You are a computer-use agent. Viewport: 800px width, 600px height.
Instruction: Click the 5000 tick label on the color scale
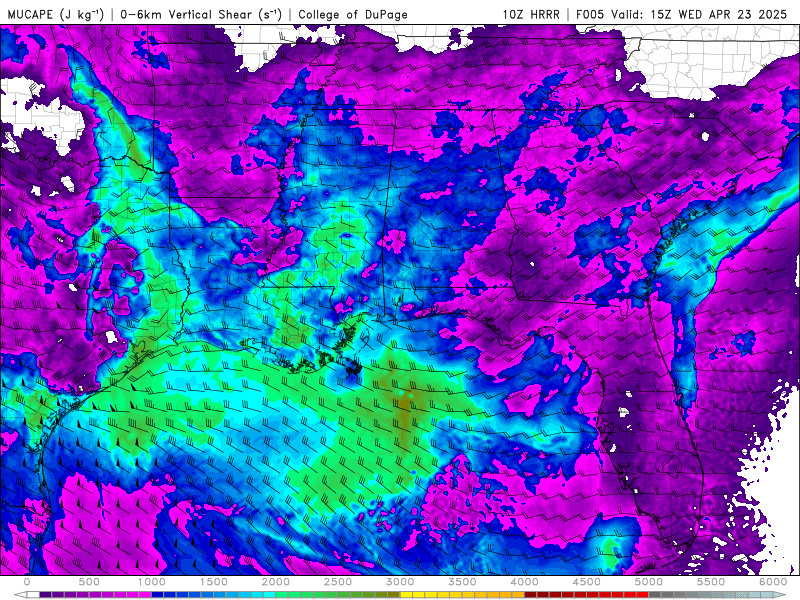tap(648, 582)
